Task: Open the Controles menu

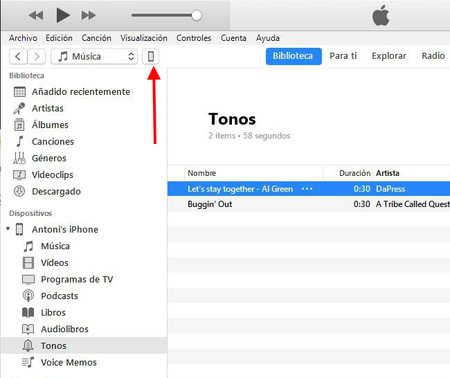Action: (x=194, y=38)
